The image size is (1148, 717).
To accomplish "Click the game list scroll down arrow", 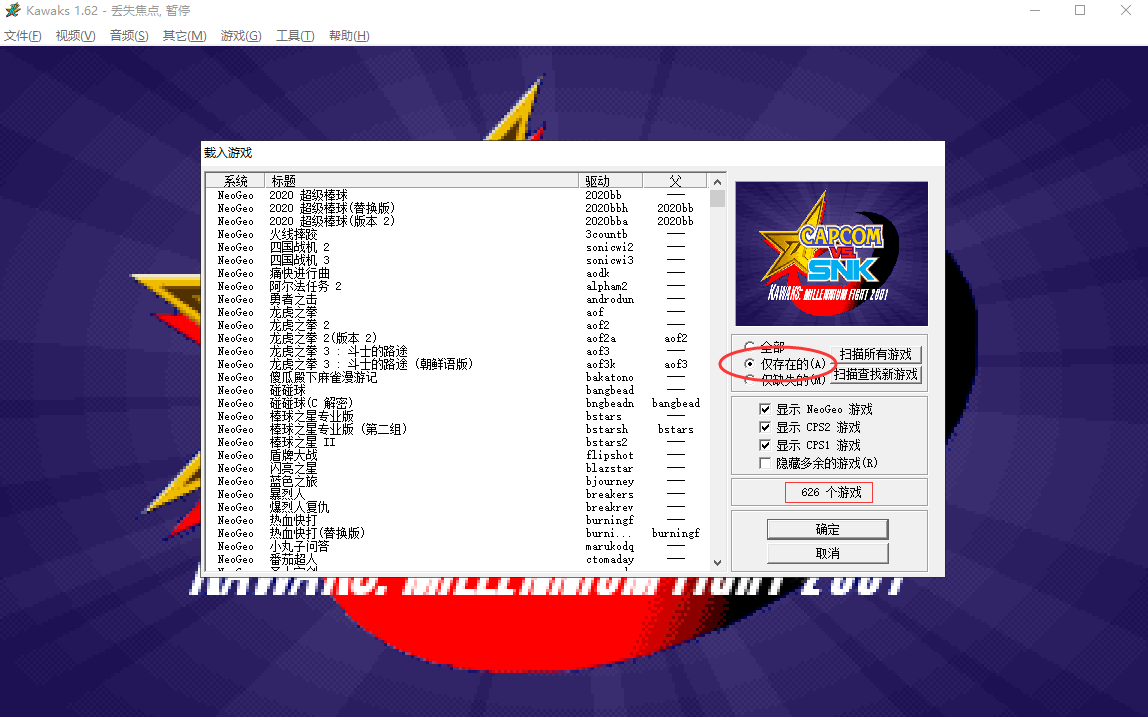I will coord(717,564).
